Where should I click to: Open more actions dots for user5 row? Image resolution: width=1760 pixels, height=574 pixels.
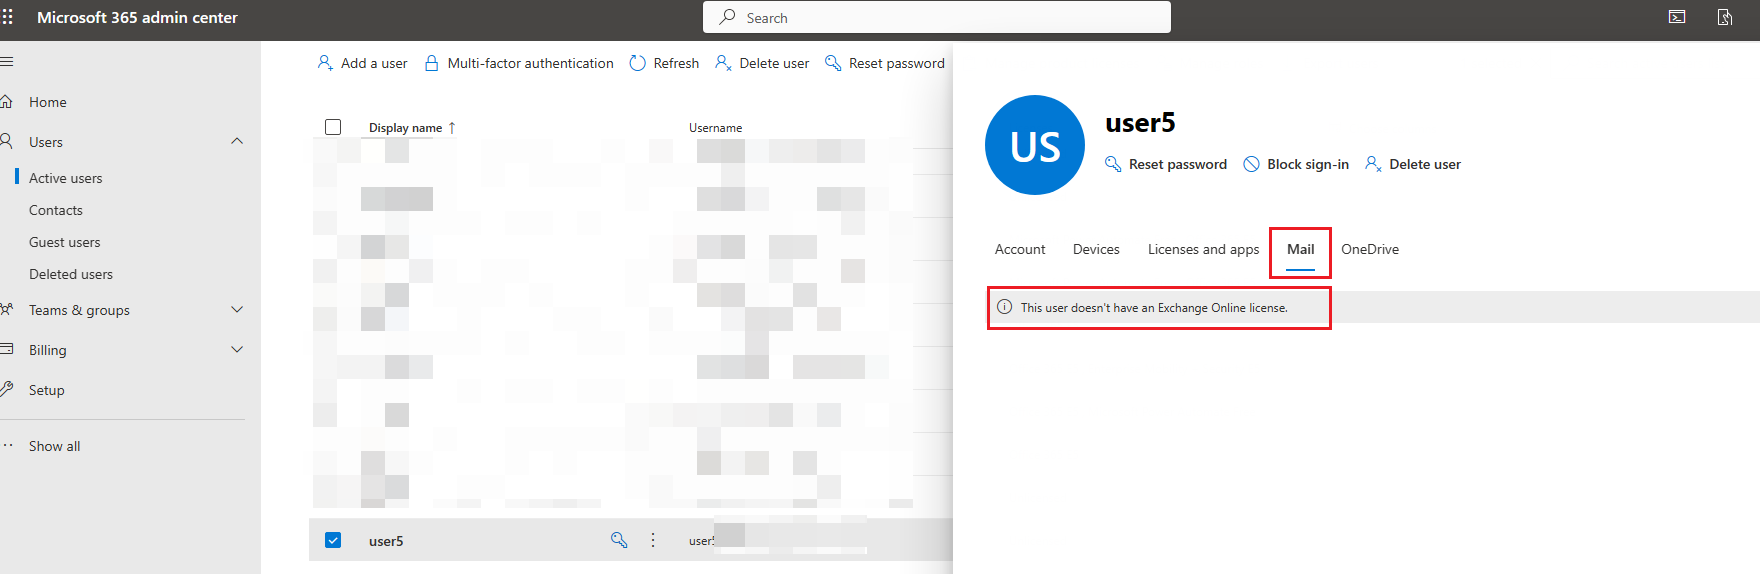[653, 540]
